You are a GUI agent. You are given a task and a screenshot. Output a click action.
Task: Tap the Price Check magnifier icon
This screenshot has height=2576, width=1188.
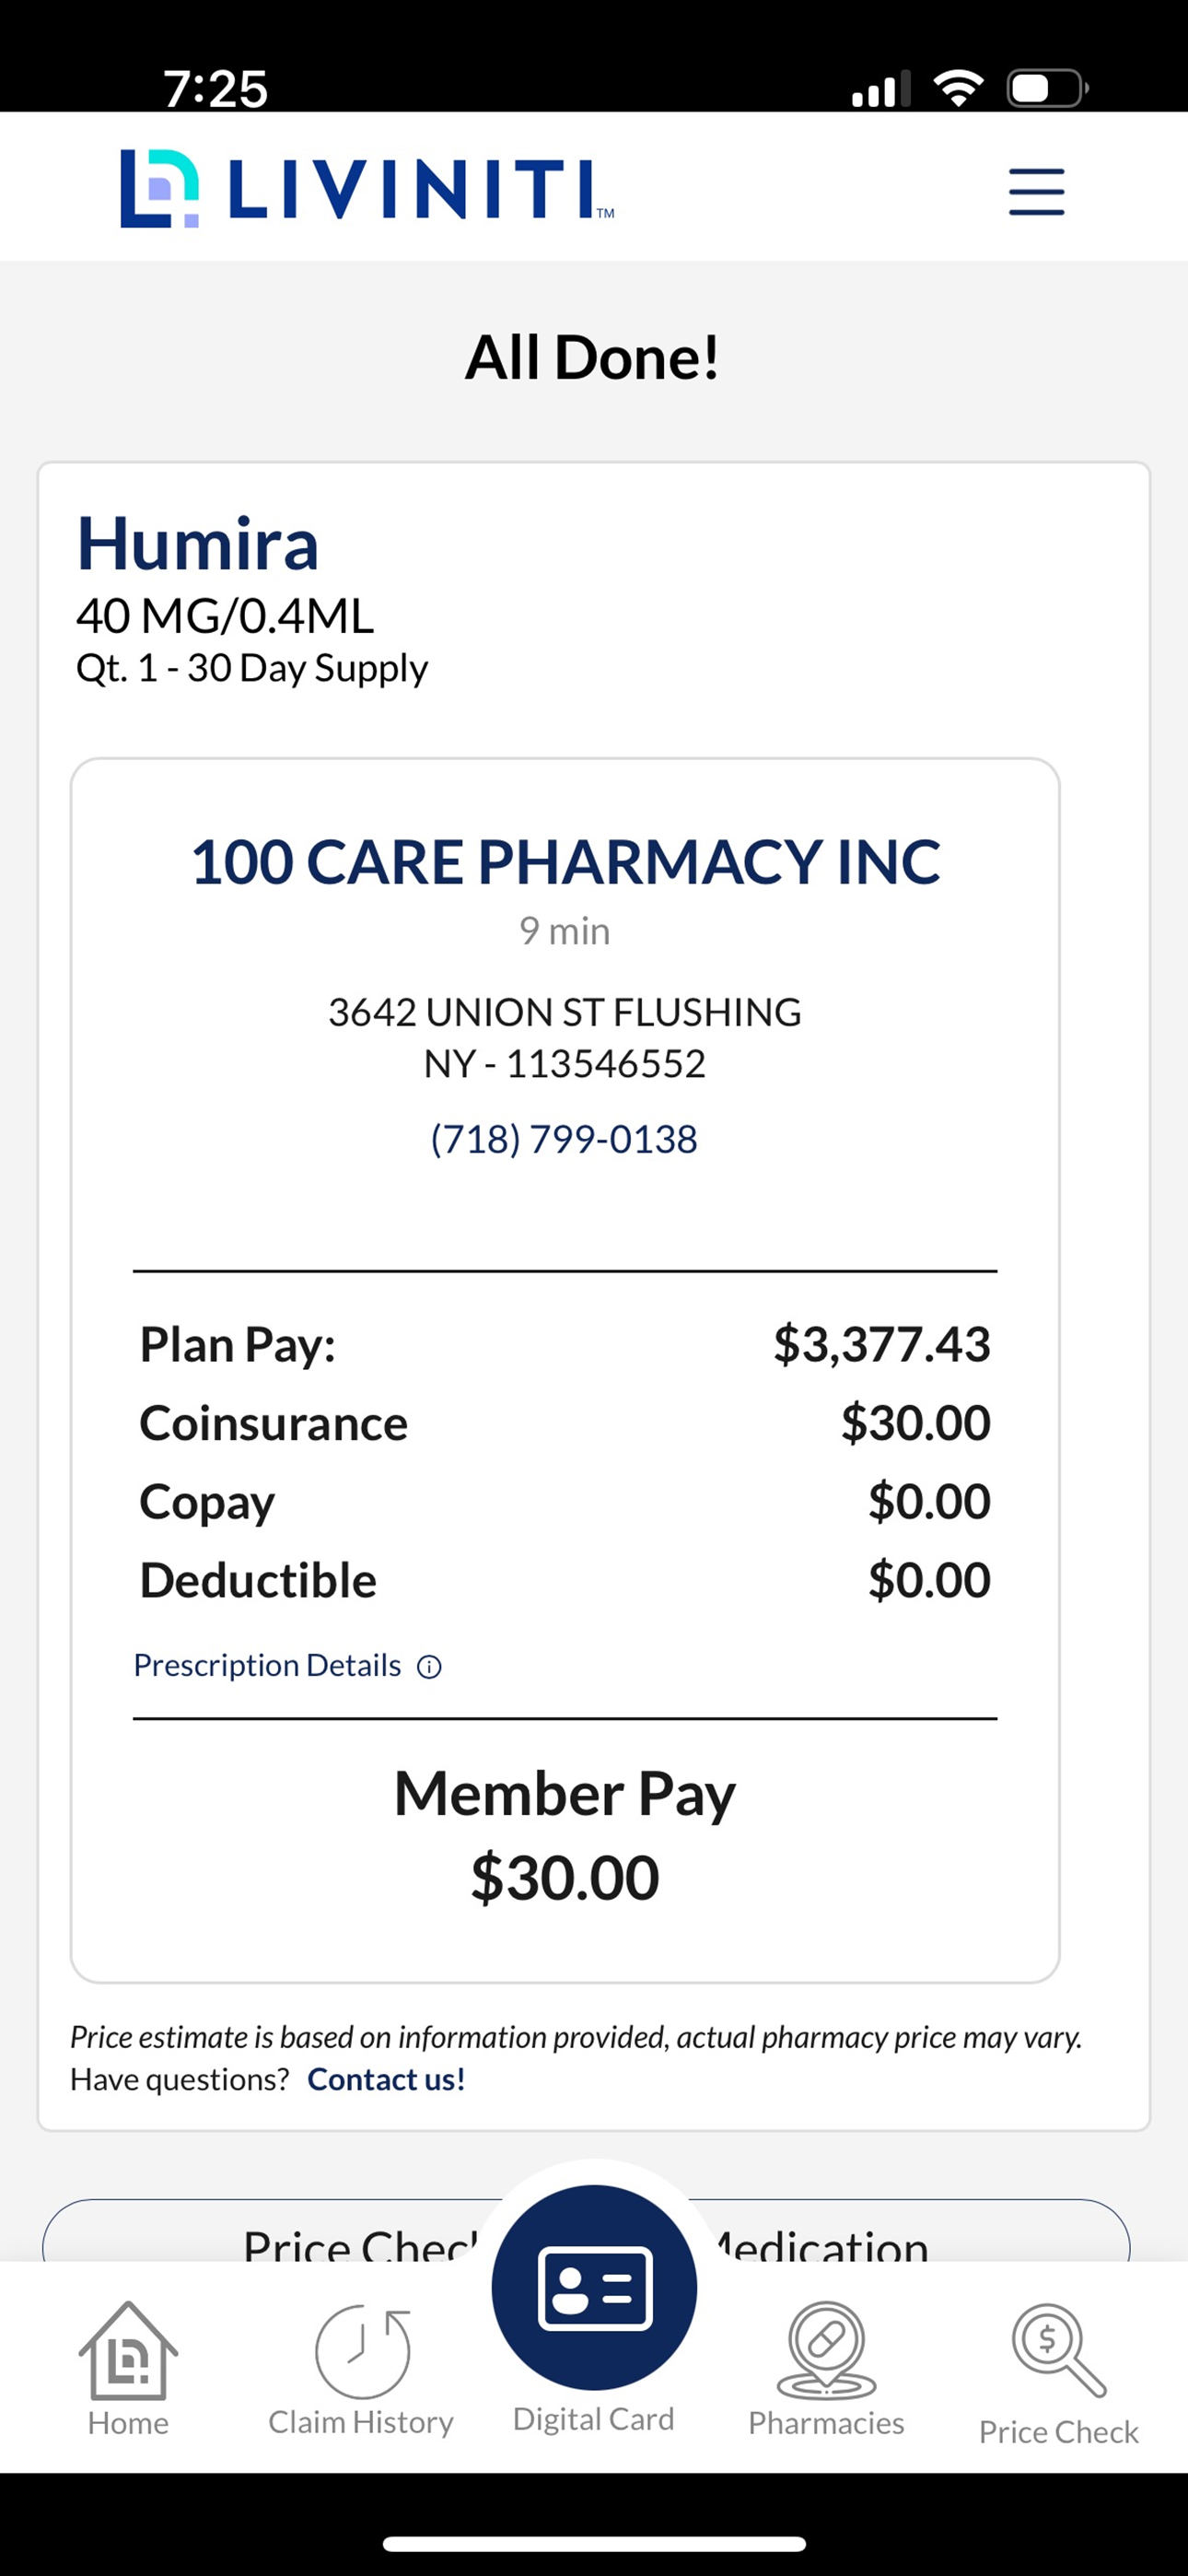pos(1059,2351)
